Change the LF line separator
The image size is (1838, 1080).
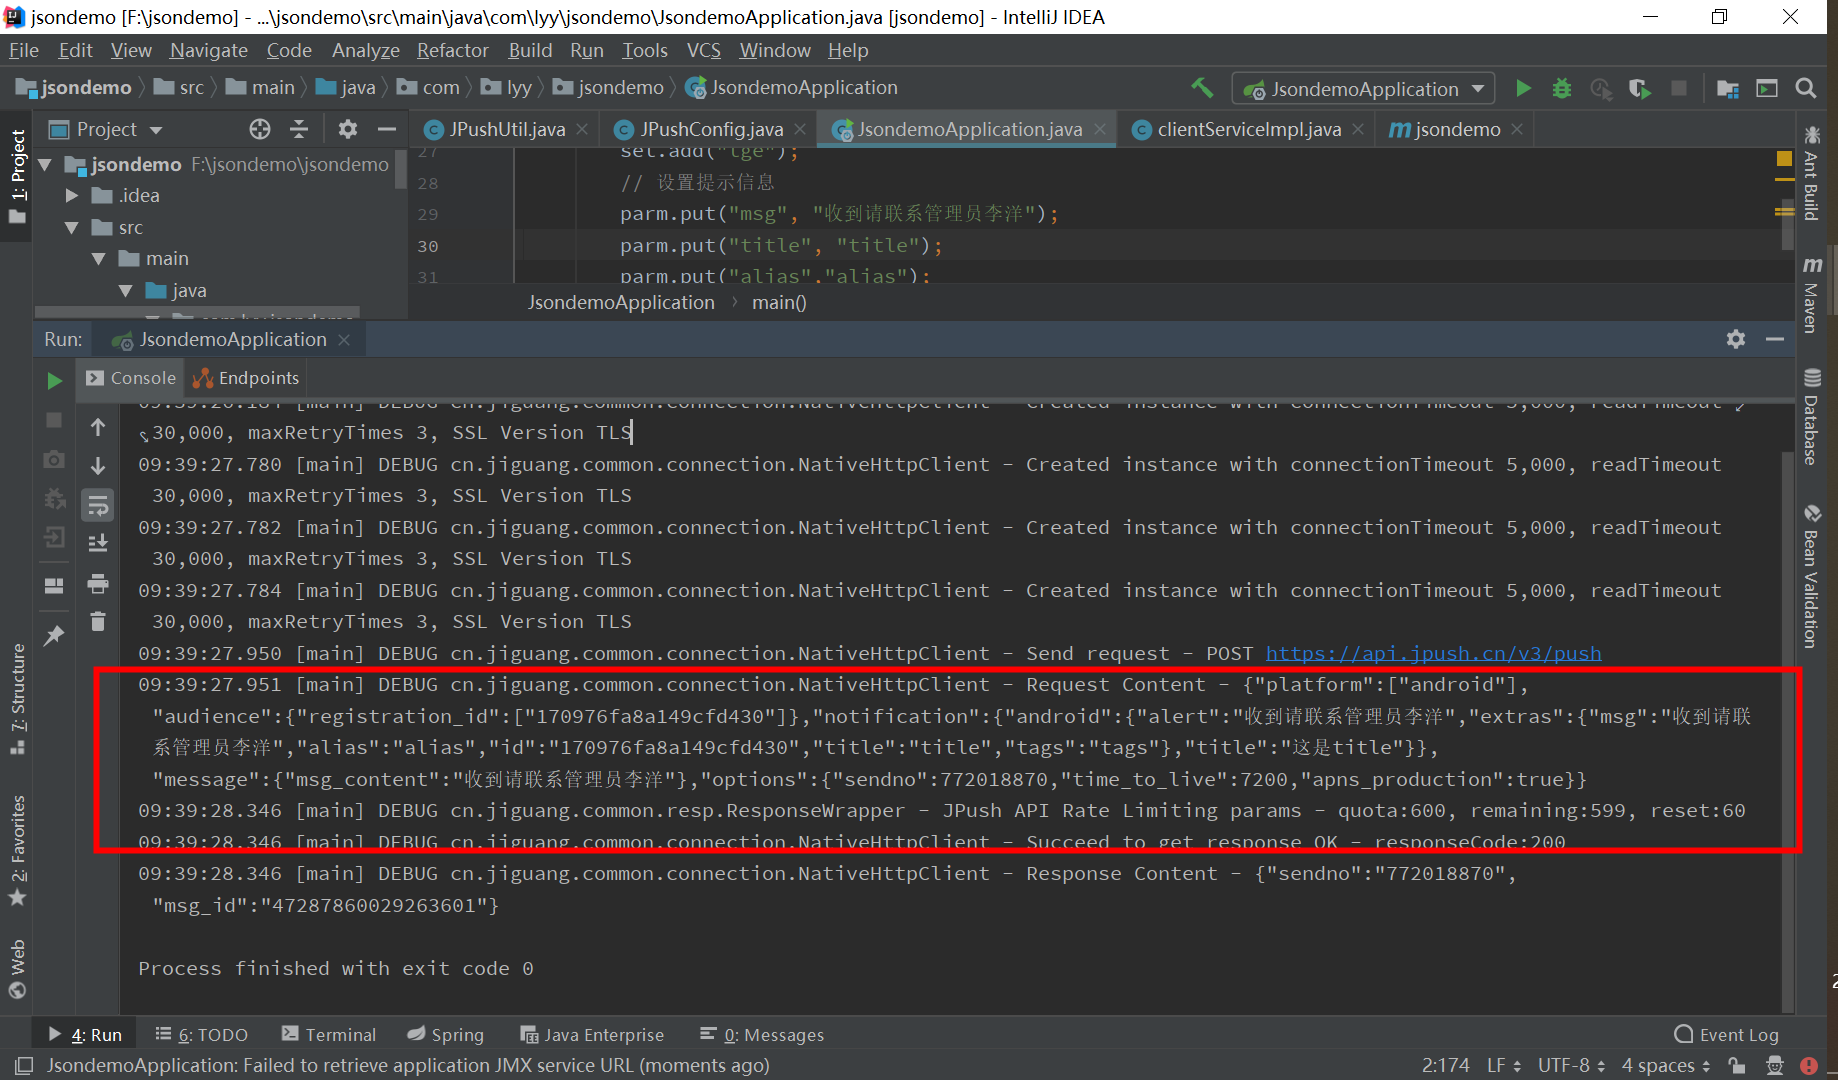point(1503,1066)
